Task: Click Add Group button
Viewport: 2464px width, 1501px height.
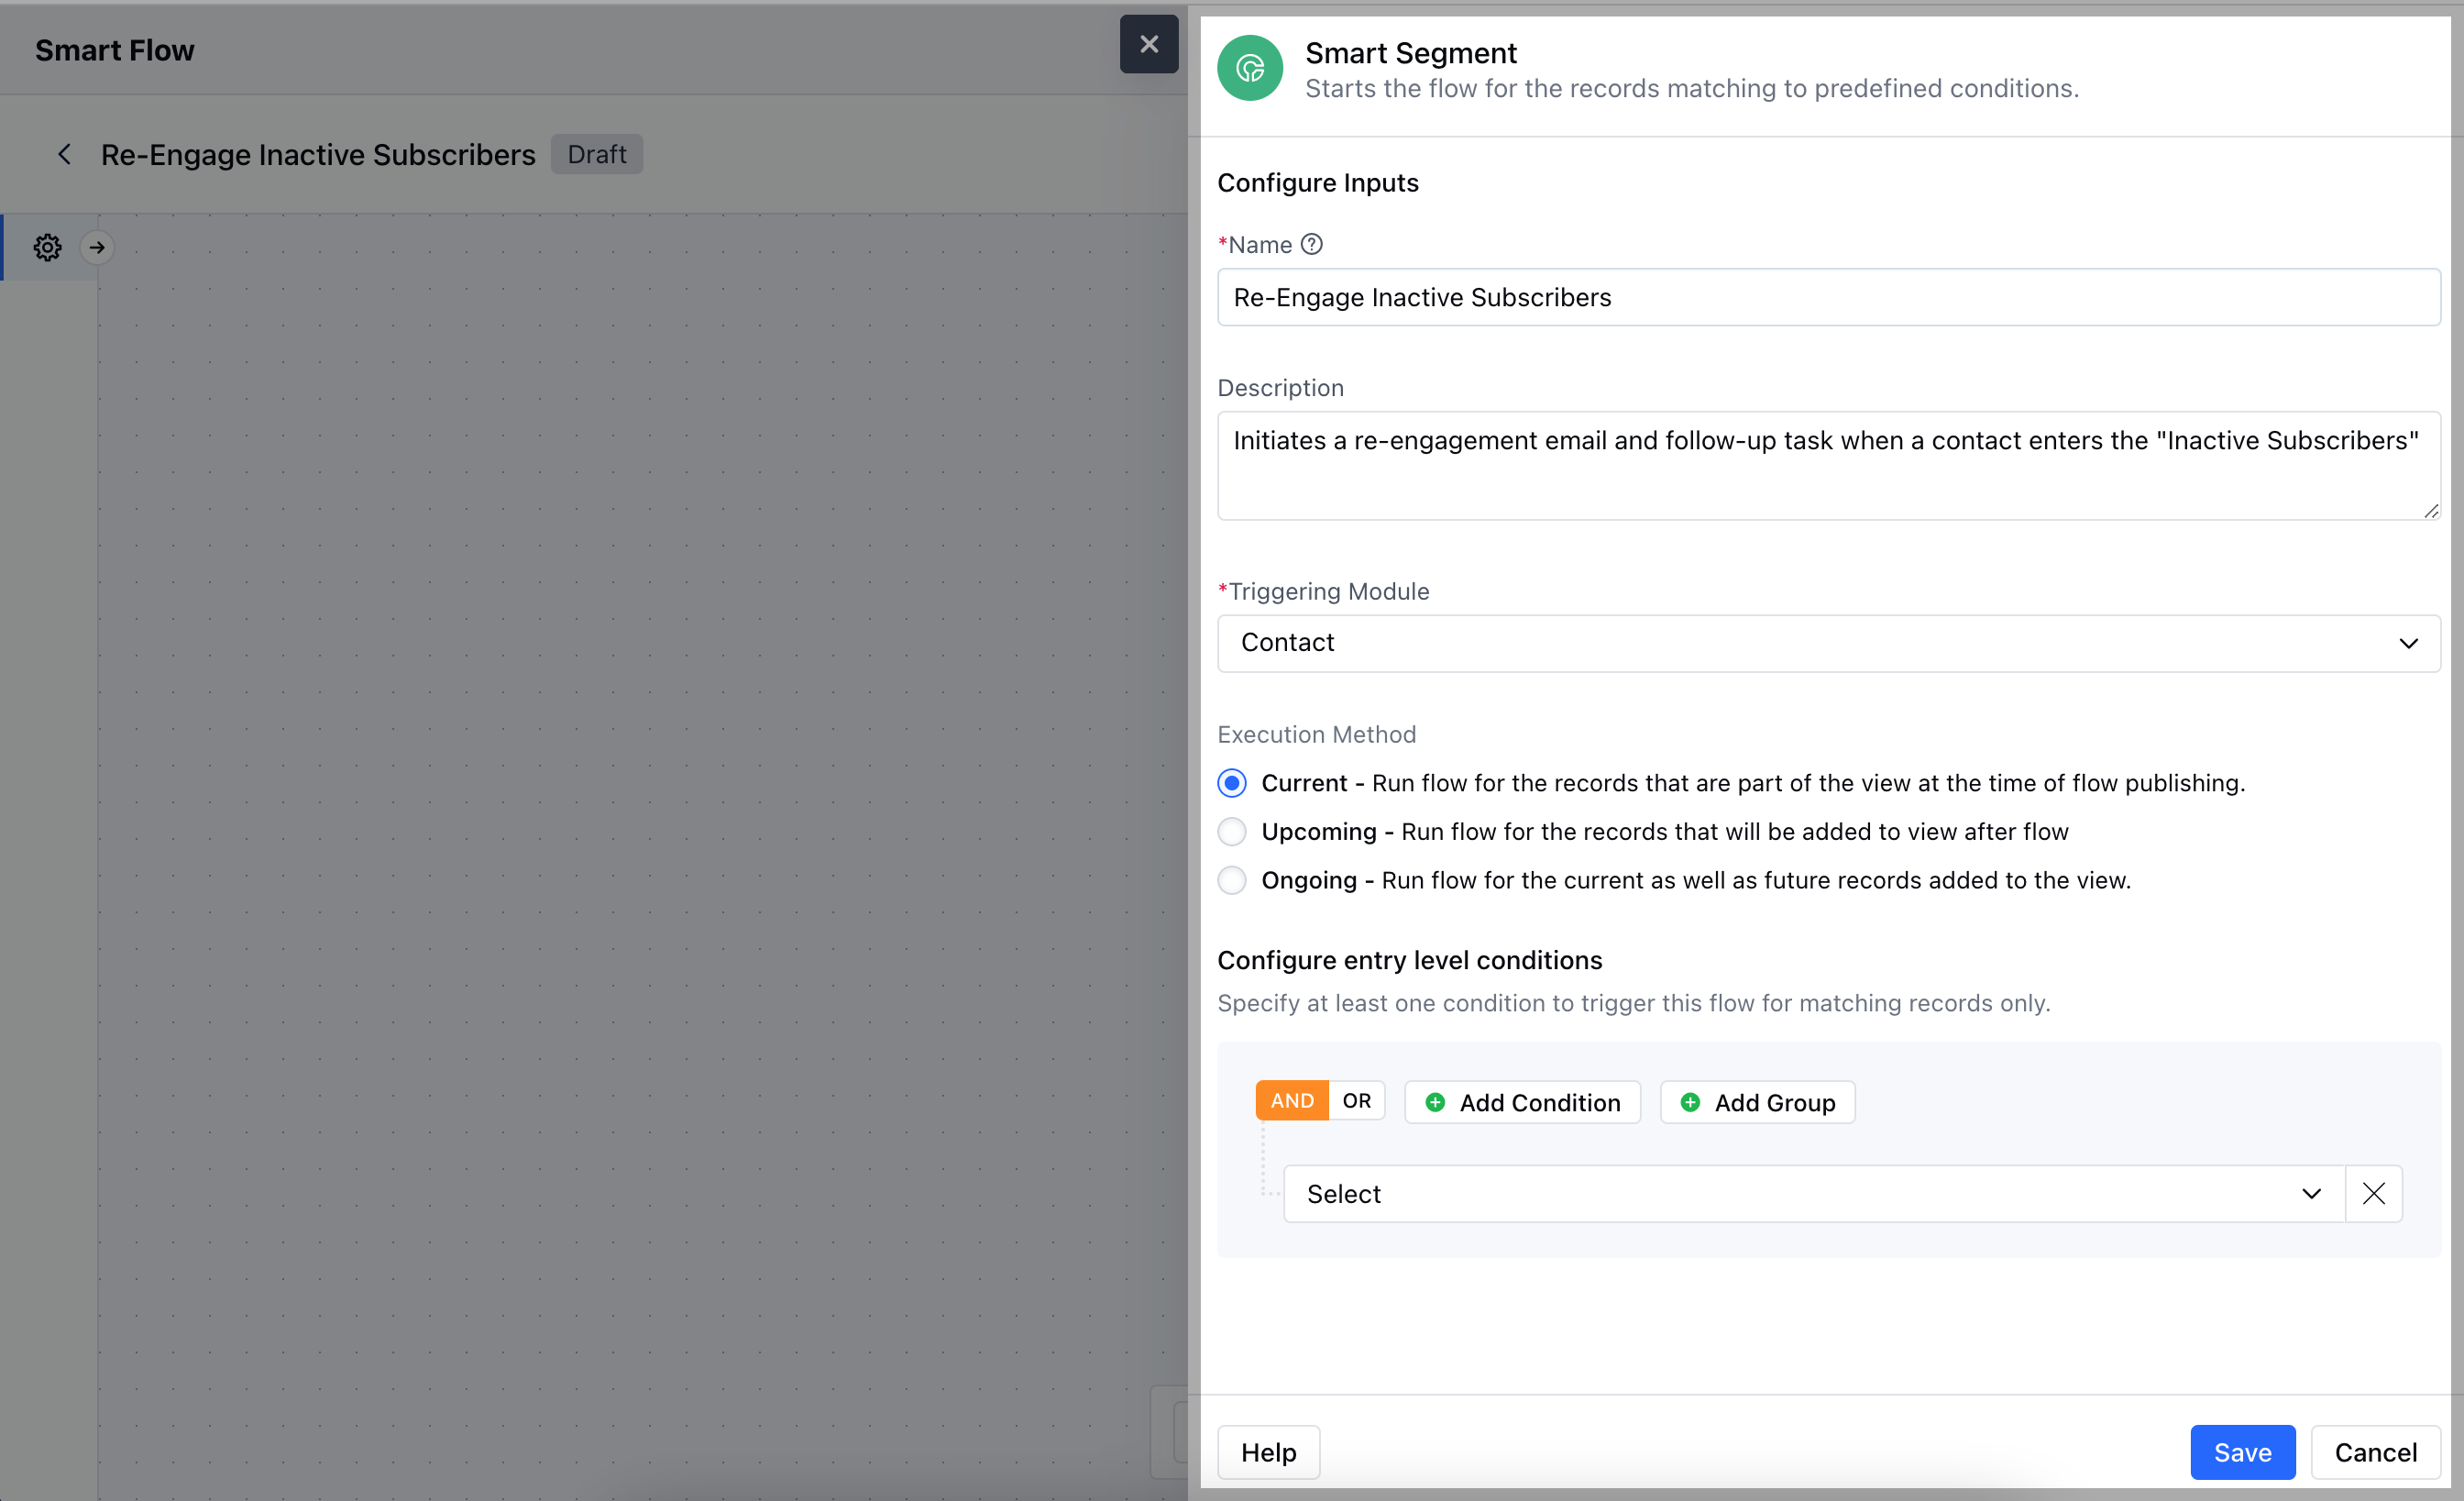Action: coord(1757,1102)
